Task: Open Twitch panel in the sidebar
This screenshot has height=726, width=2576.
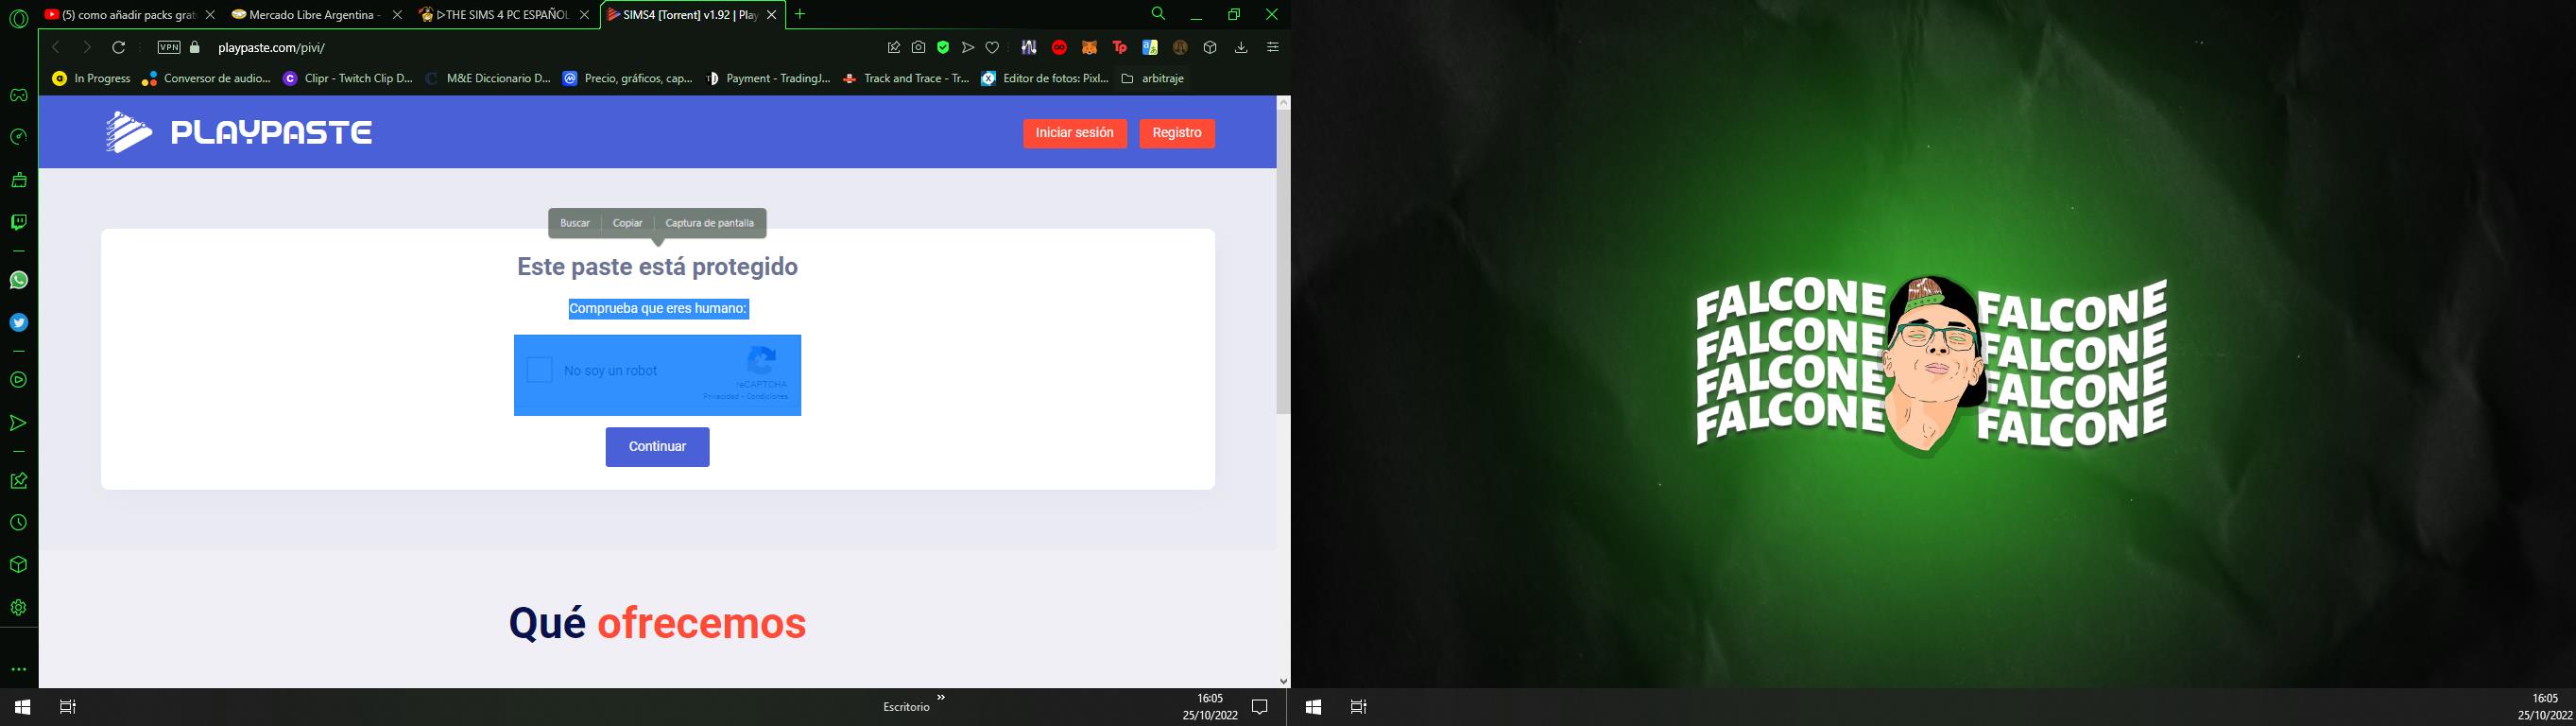Action: click(x=19, y=222)
